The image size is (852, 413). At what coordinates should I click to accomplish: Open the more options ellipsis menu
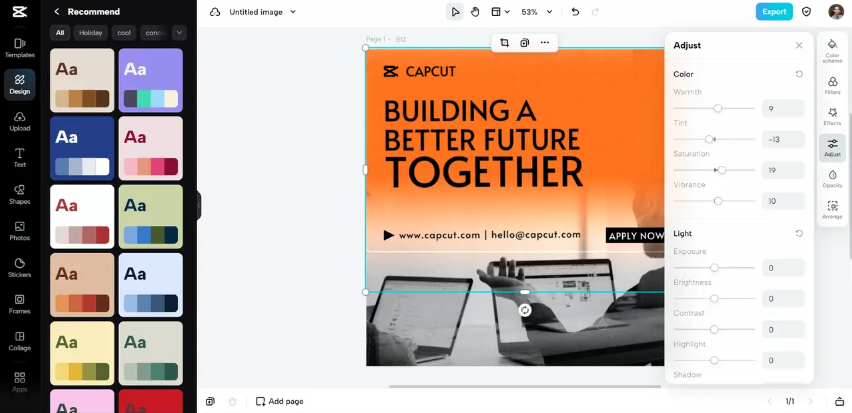click(544, 42)
